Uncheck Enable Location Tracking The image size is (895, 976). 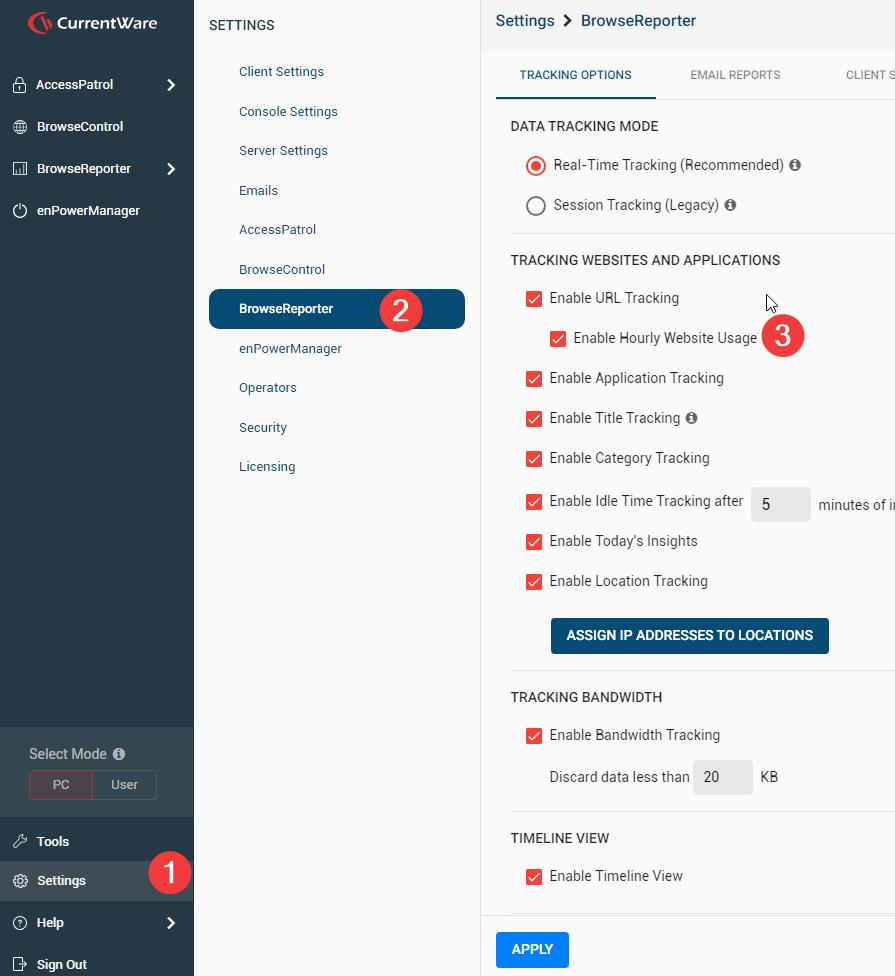(x=533, y=581)
